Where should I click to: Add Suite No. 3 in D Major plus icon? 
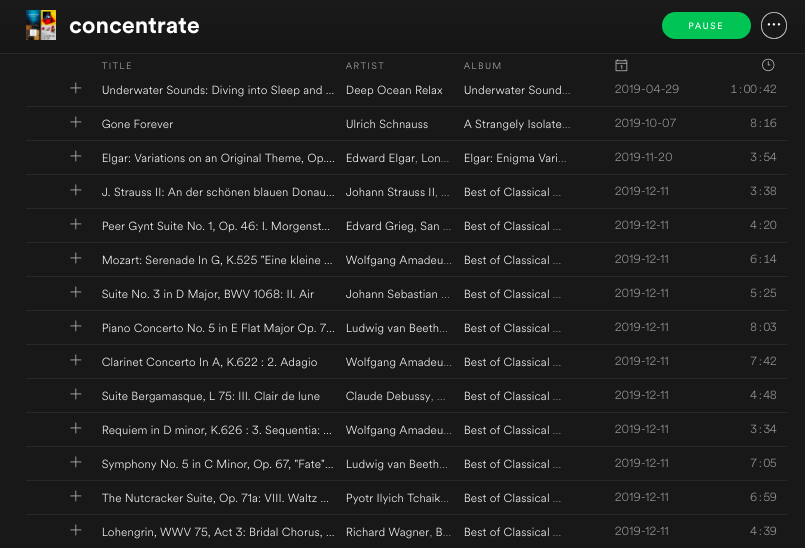point(75,292)
